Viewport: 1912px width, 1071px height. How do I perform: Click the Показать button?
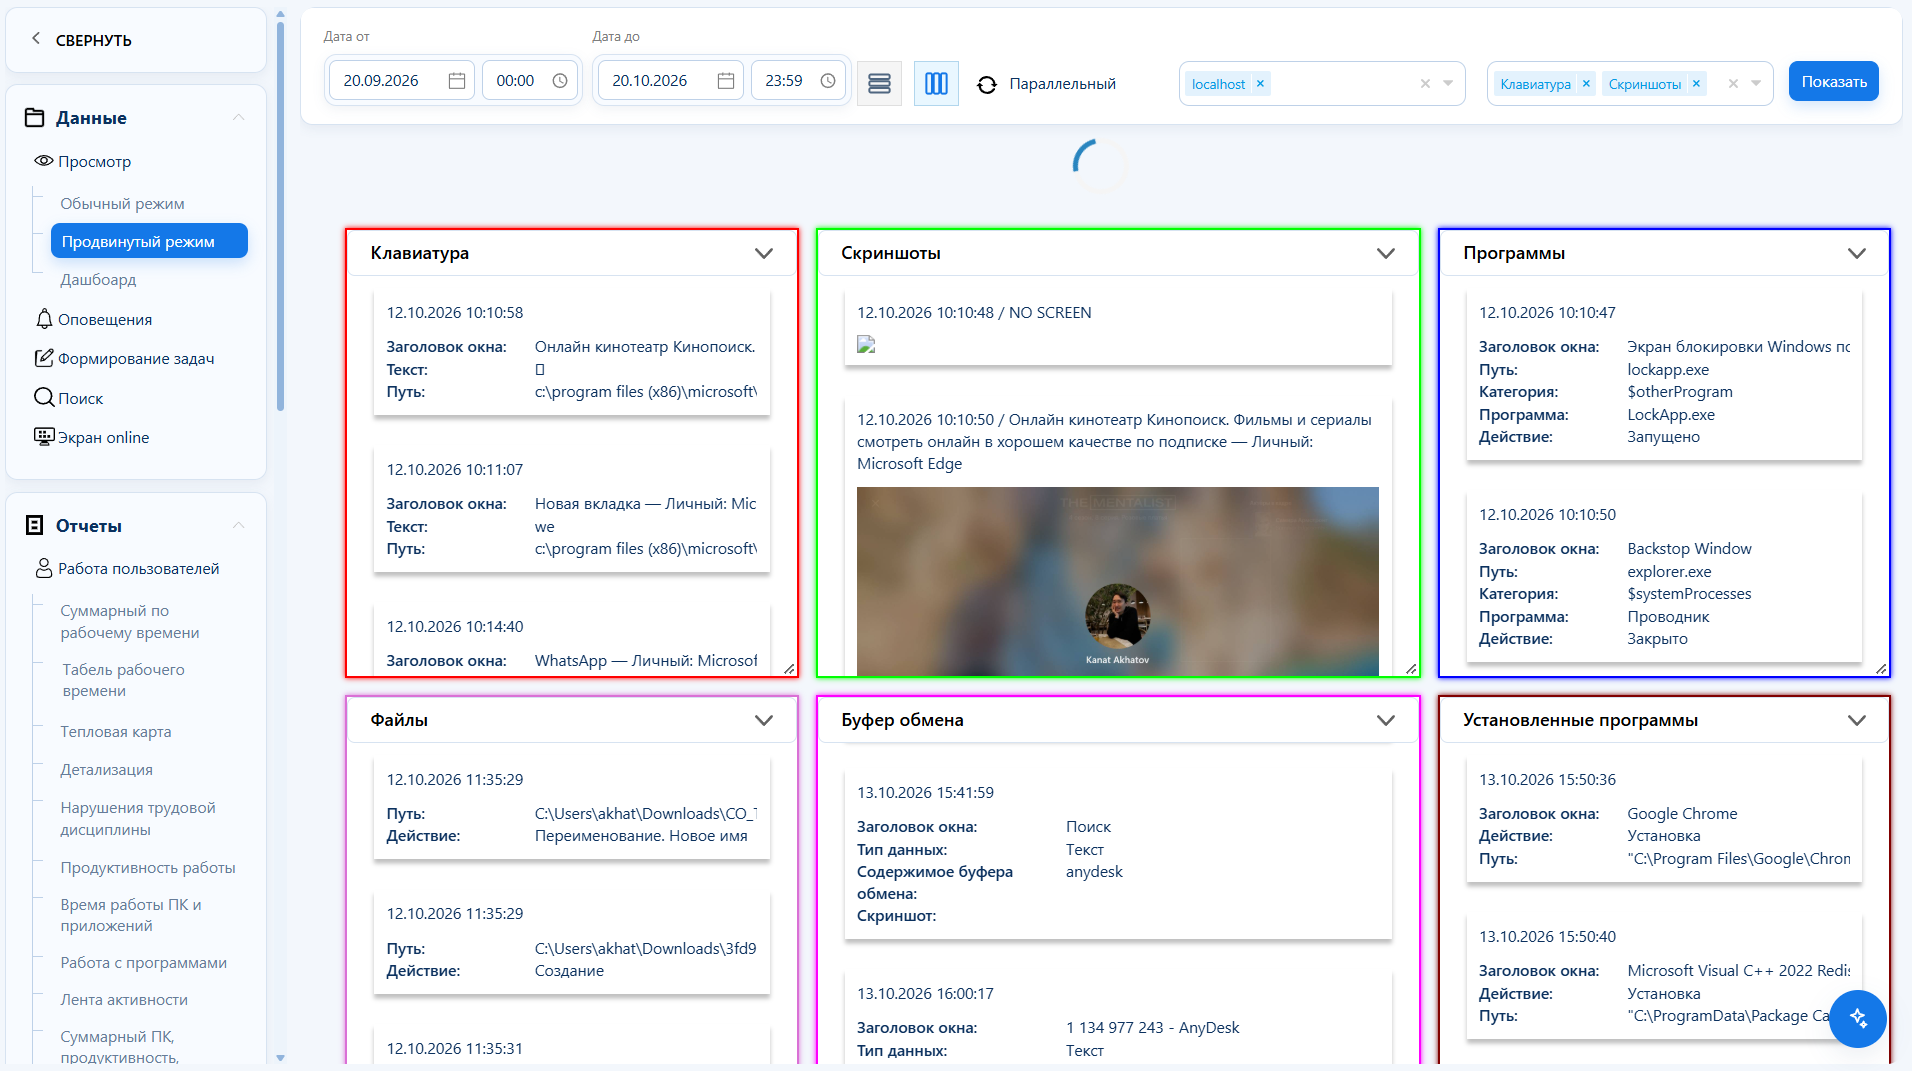point(1834,82)
